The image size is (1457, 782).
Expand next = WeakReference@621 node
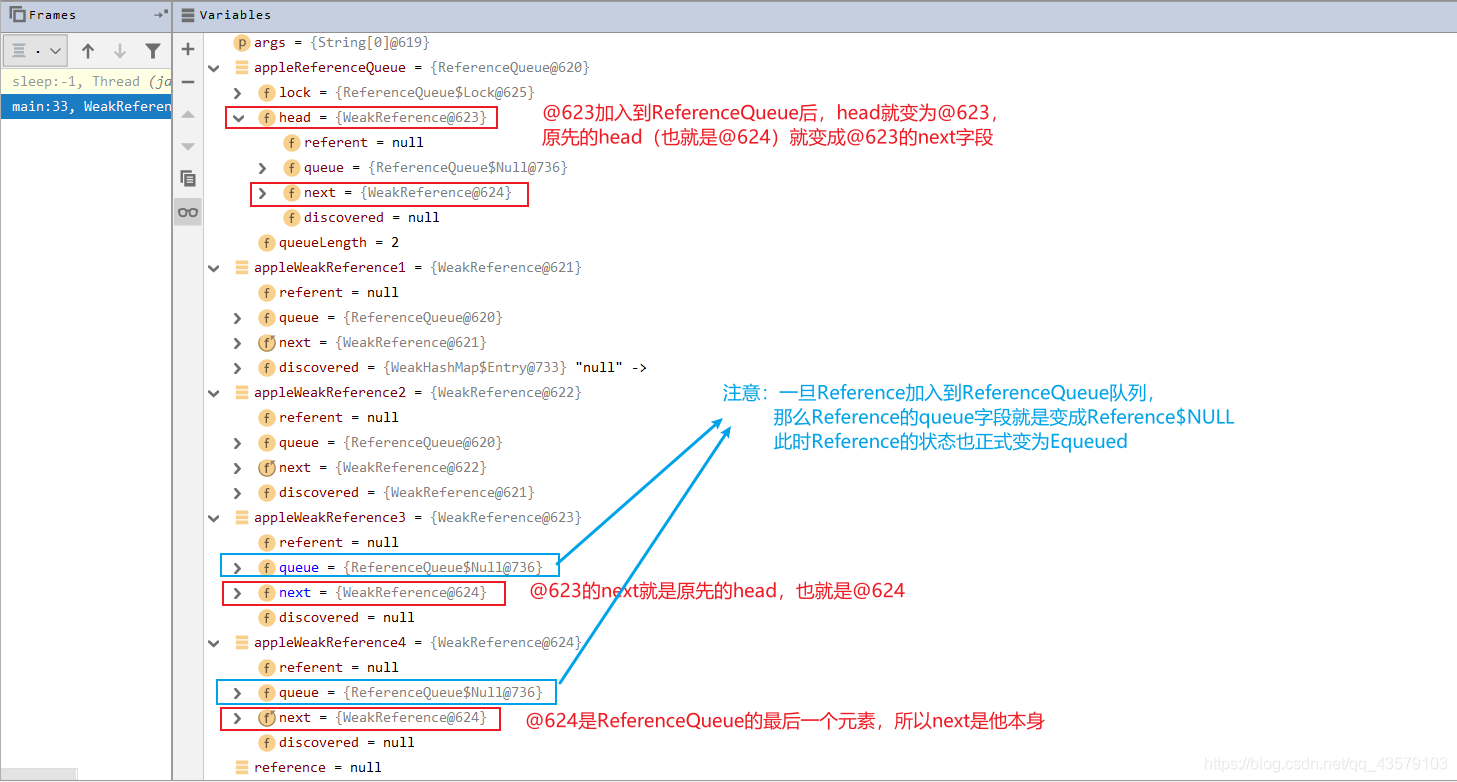(238, 343)
